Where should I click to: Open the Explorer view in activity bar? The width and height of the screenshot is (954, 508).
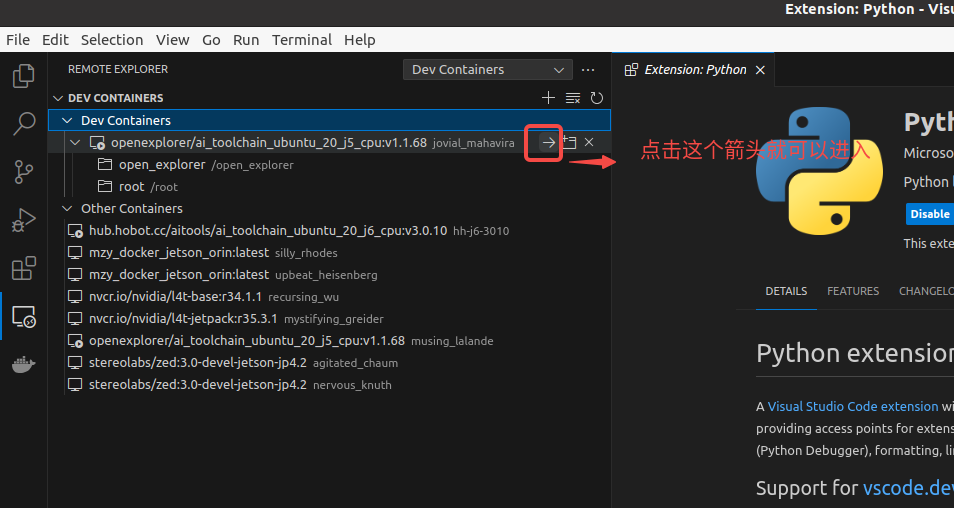pos(23,76)
